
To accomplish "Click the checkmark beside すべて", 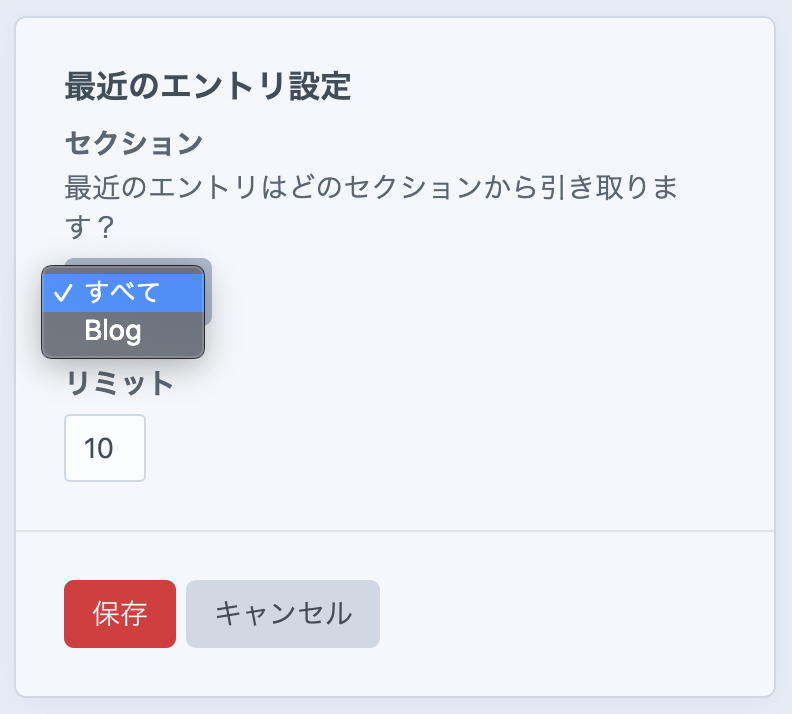I will [x=63, y=292].
